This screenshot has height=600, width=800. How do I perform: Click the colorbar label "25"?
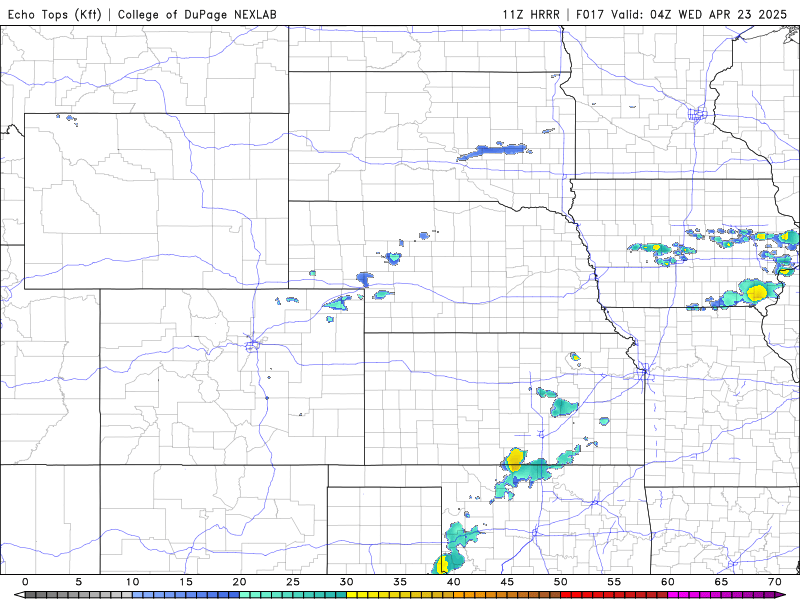[293, 582]
